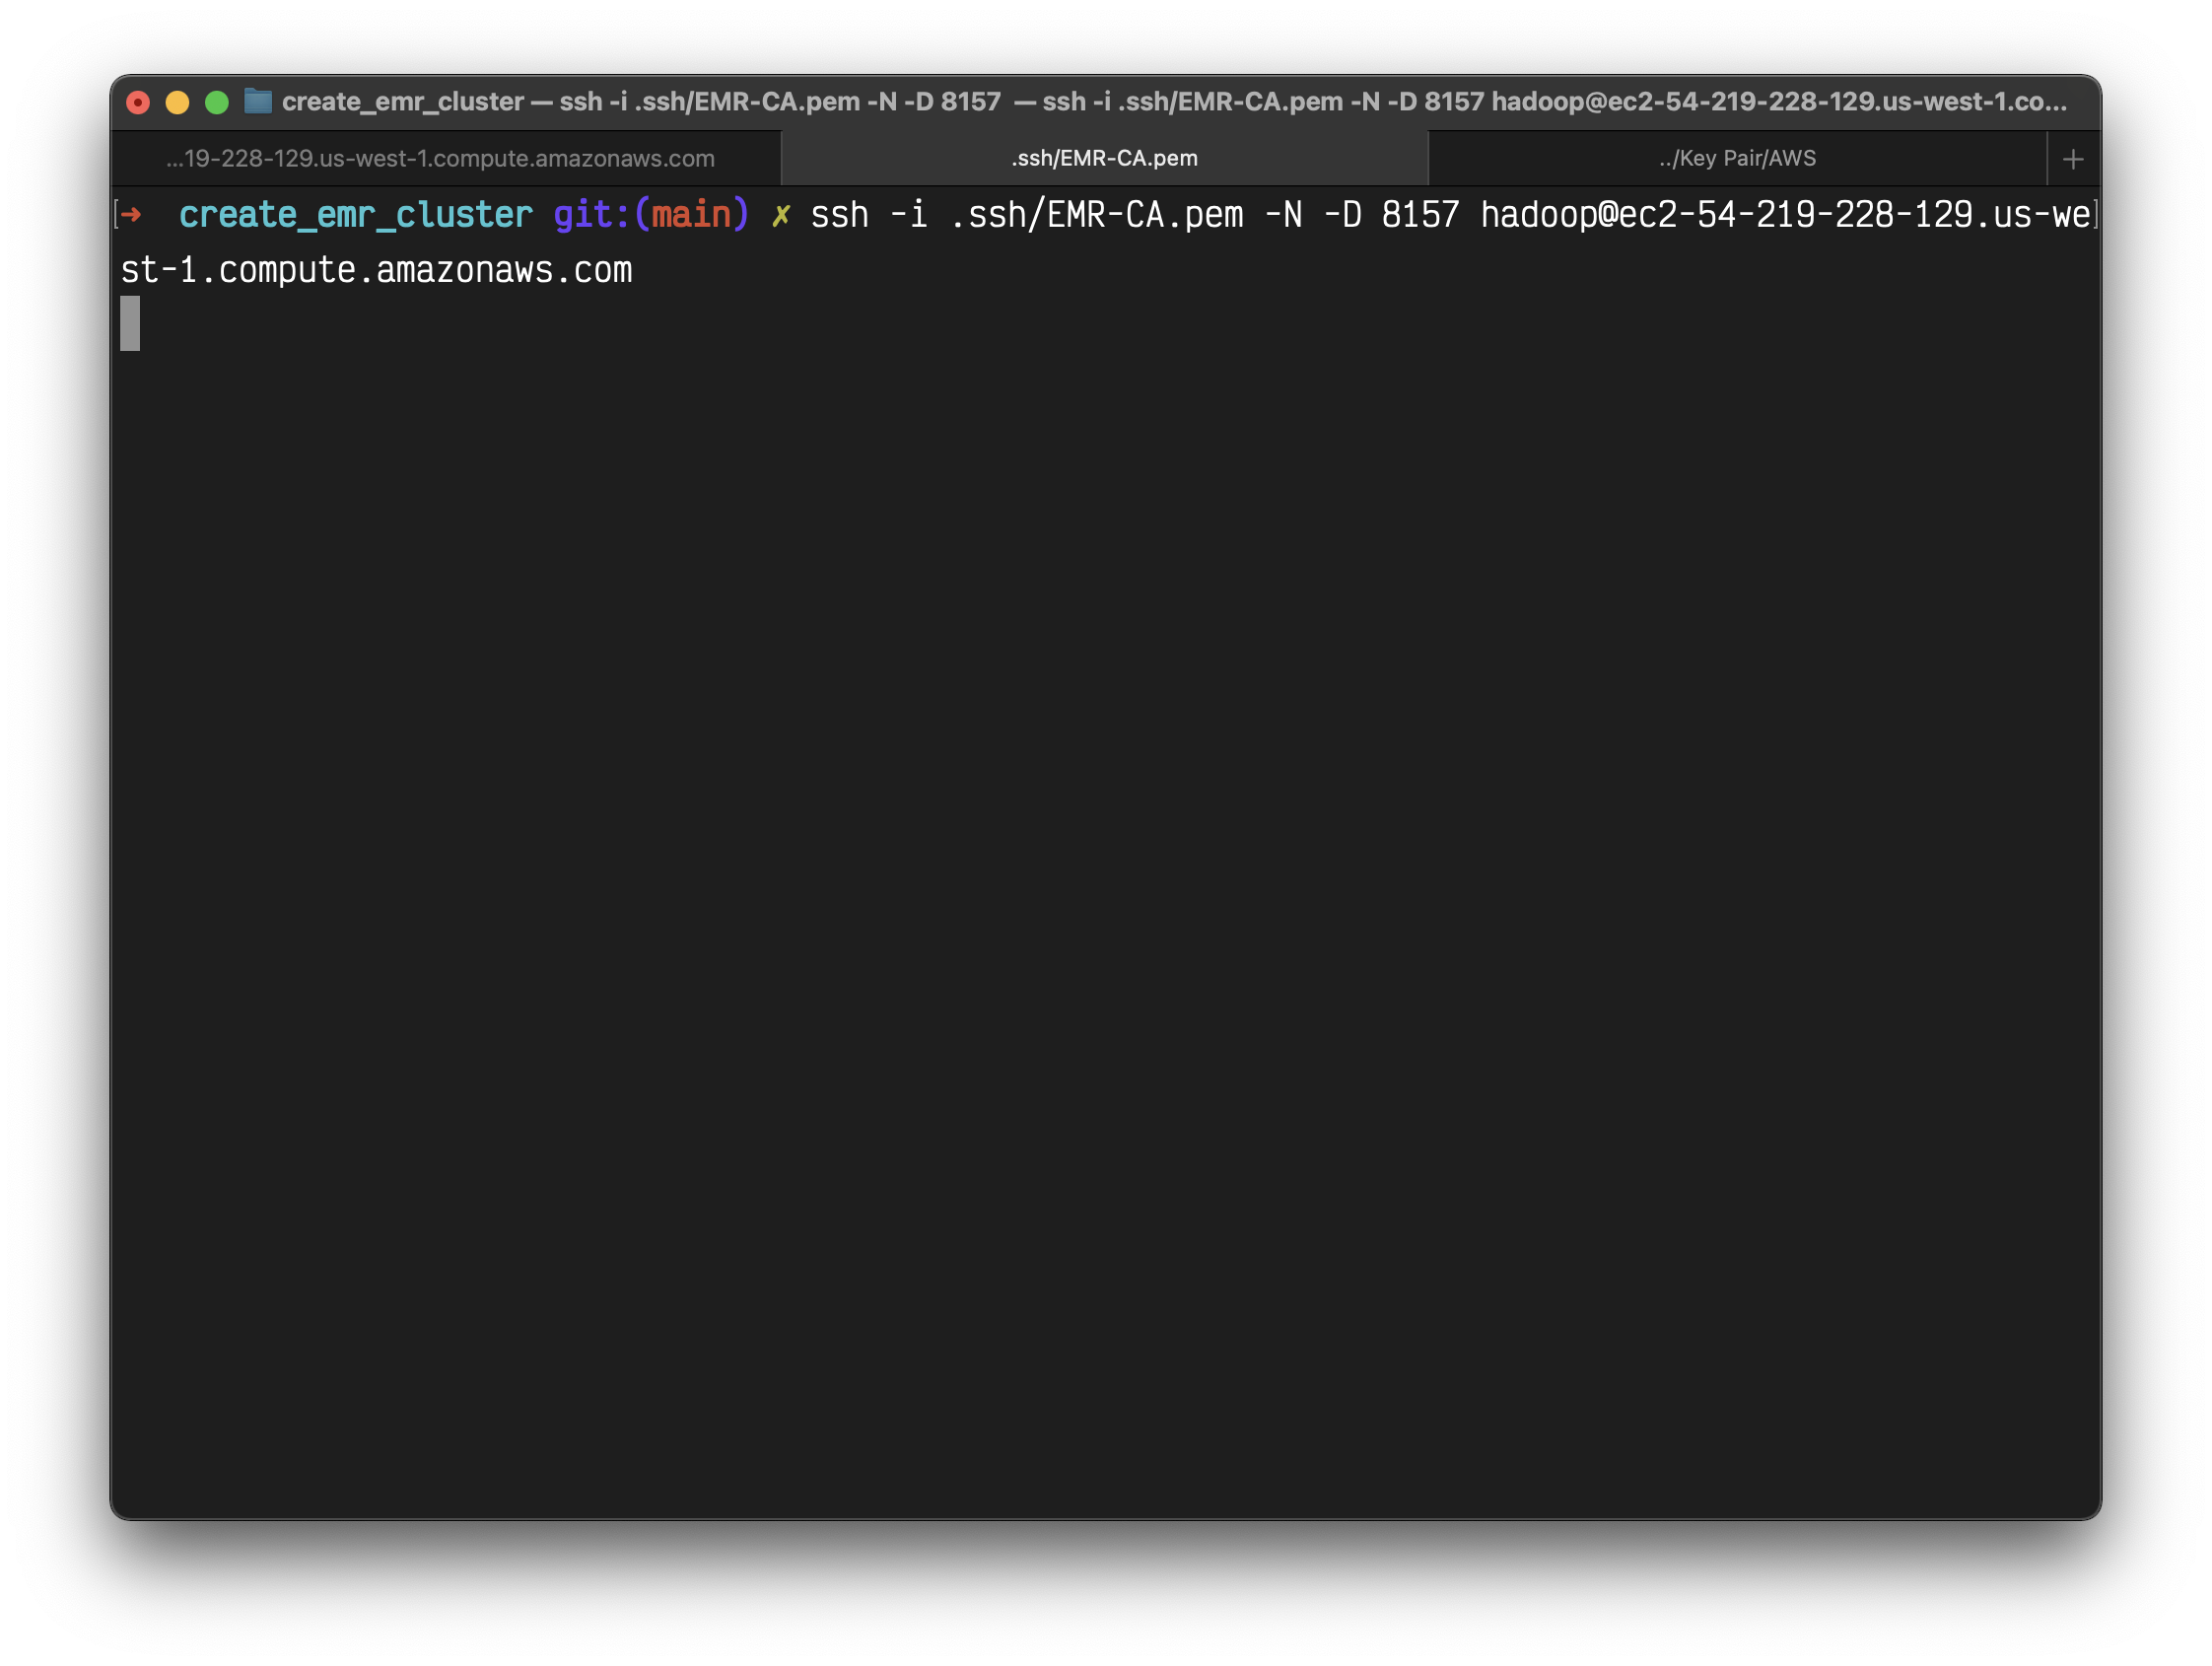
Task: Open a new terminal tab with plus button
Action: [2073, 159]
